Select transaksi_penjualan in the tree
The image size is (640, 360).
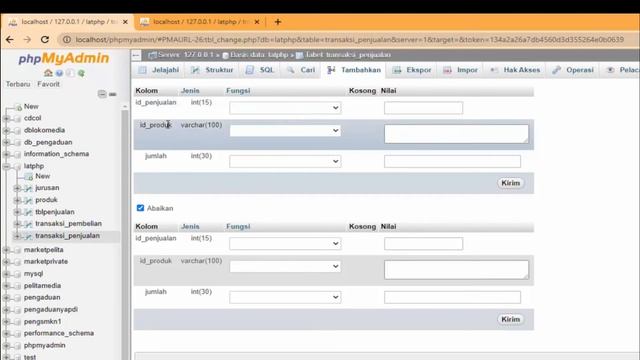[x=67, y=236]
